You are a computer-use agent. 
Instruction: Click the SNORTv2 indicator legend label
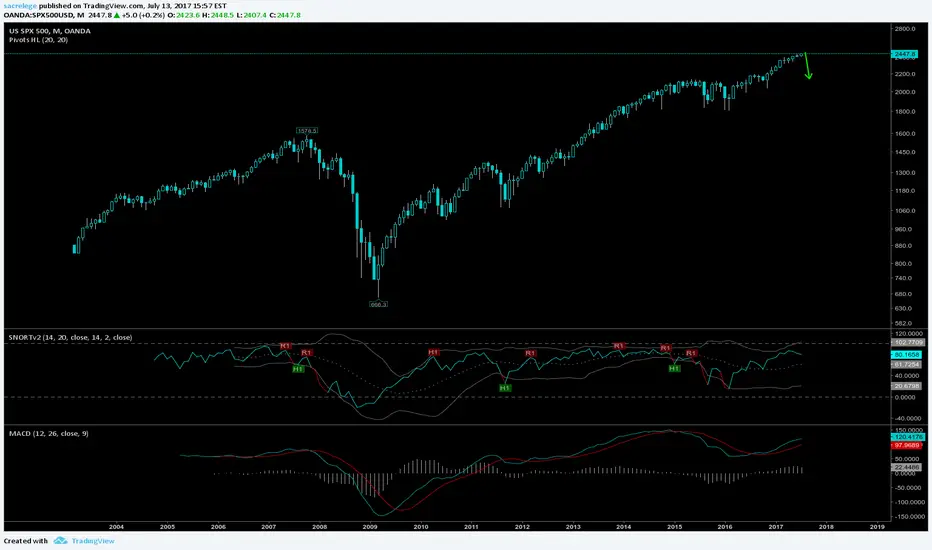70,337
